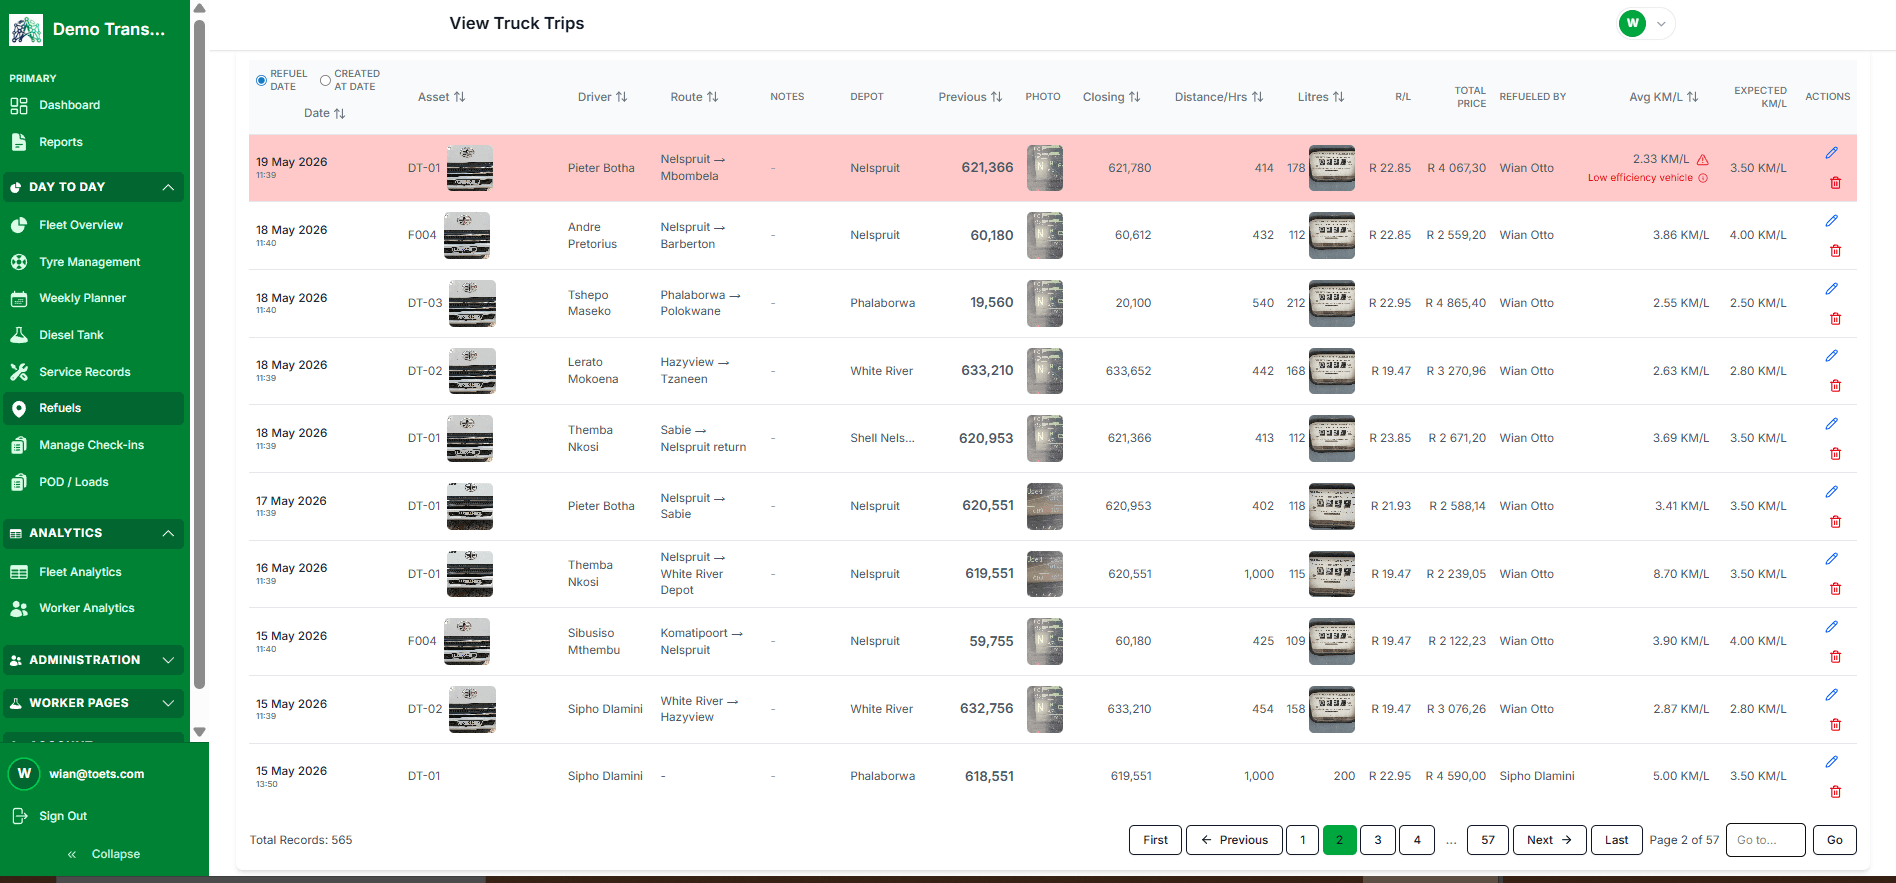Screen dimensions: 1896x883
Task: Sort table by Avg KM/L column
Action: coord(1664,97)
